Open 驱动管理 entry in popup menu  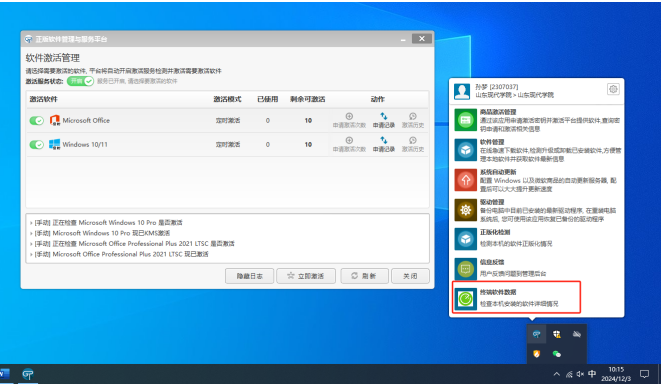pyautogui.click(x=537, y=210)
